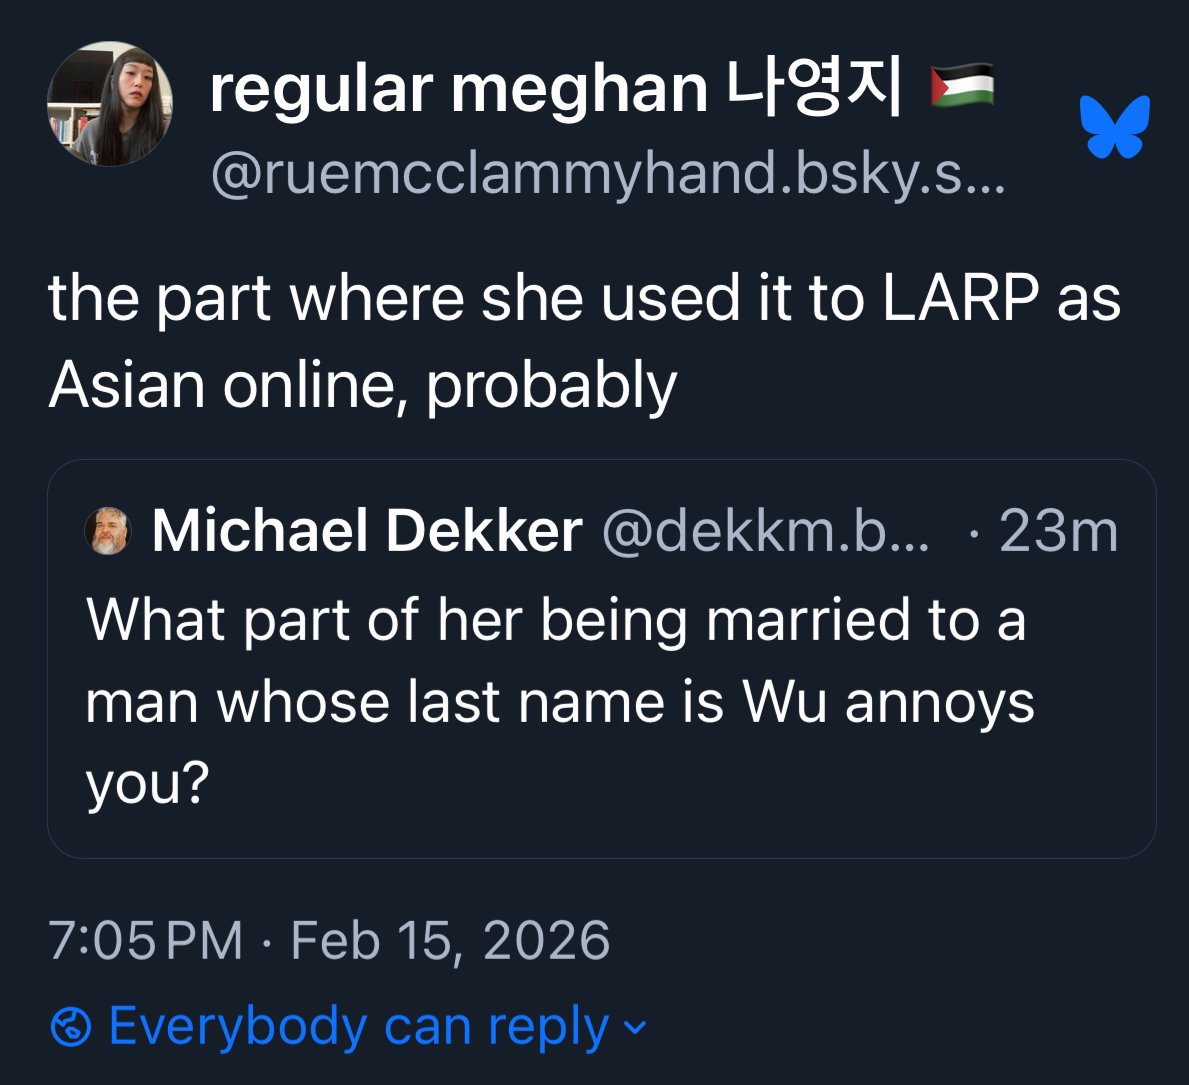Open the 7:05 PM · Feb 15, 2026 timestamp

click(x=329, y=941)
